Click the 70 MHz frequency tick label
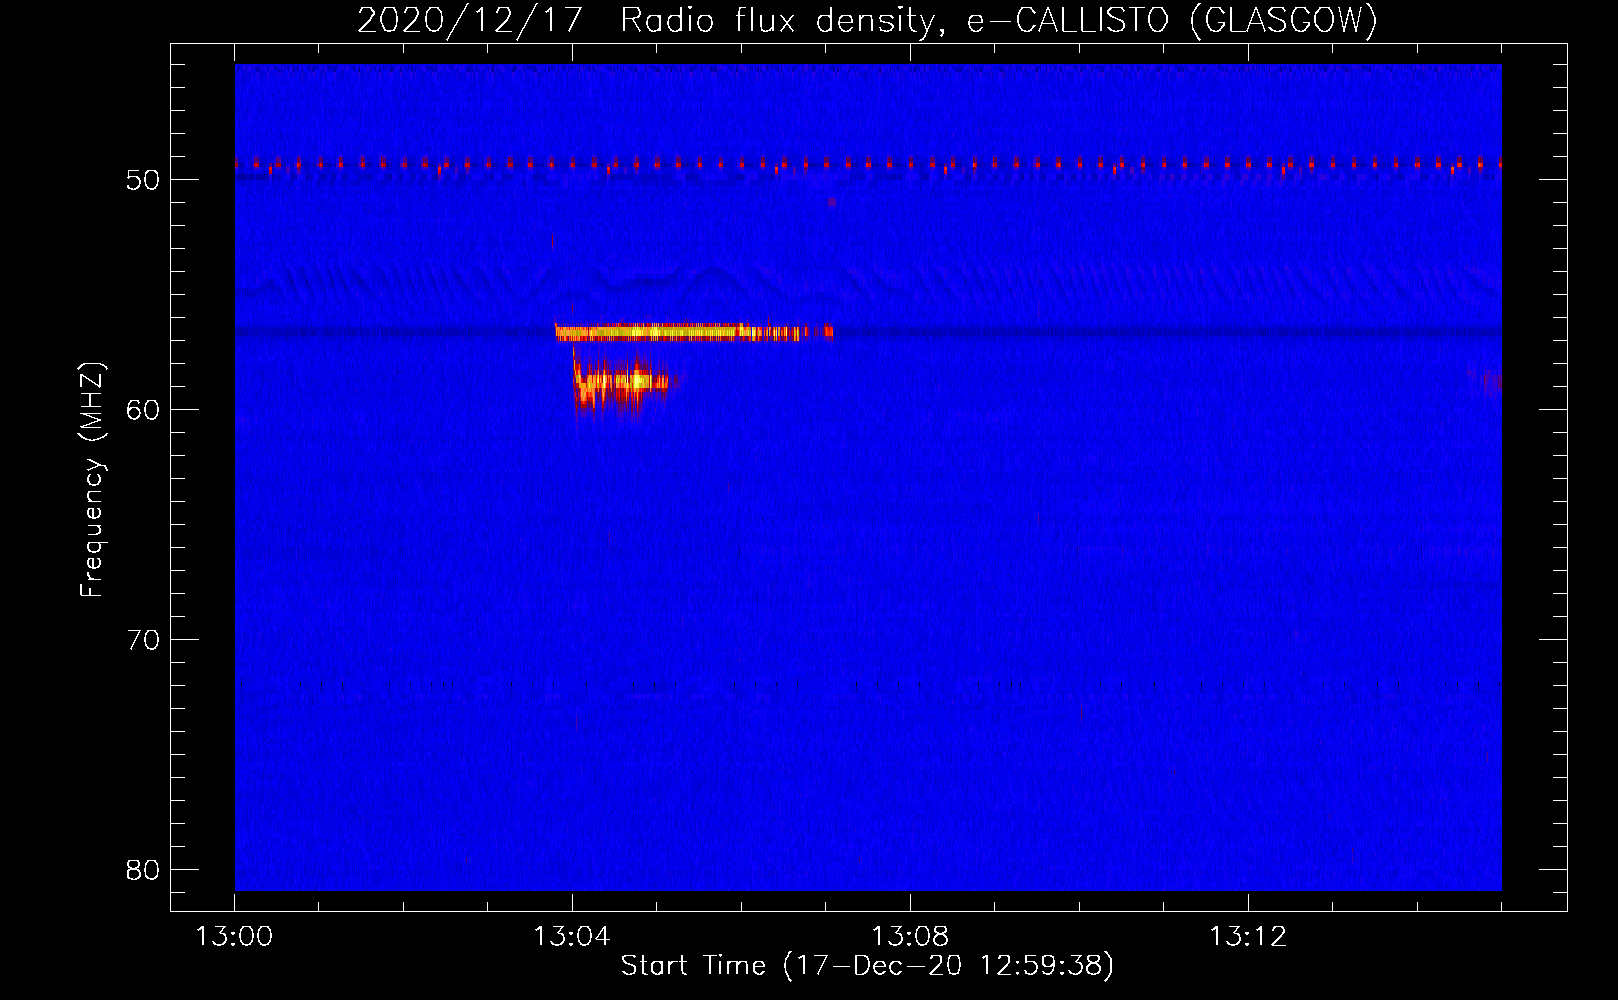 143,640
